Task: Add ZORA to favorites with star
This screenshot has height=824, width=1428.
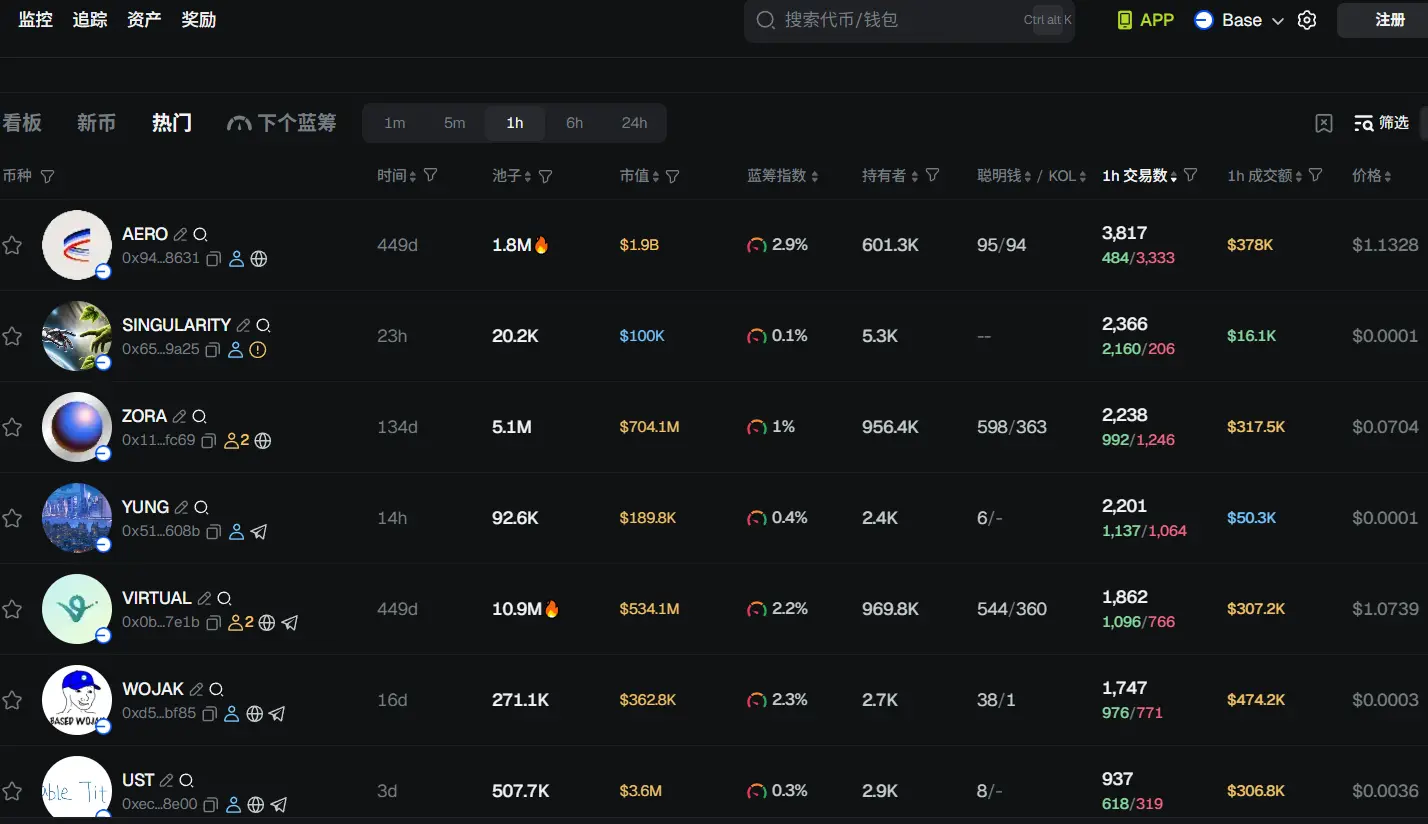Action: (12, 427)
